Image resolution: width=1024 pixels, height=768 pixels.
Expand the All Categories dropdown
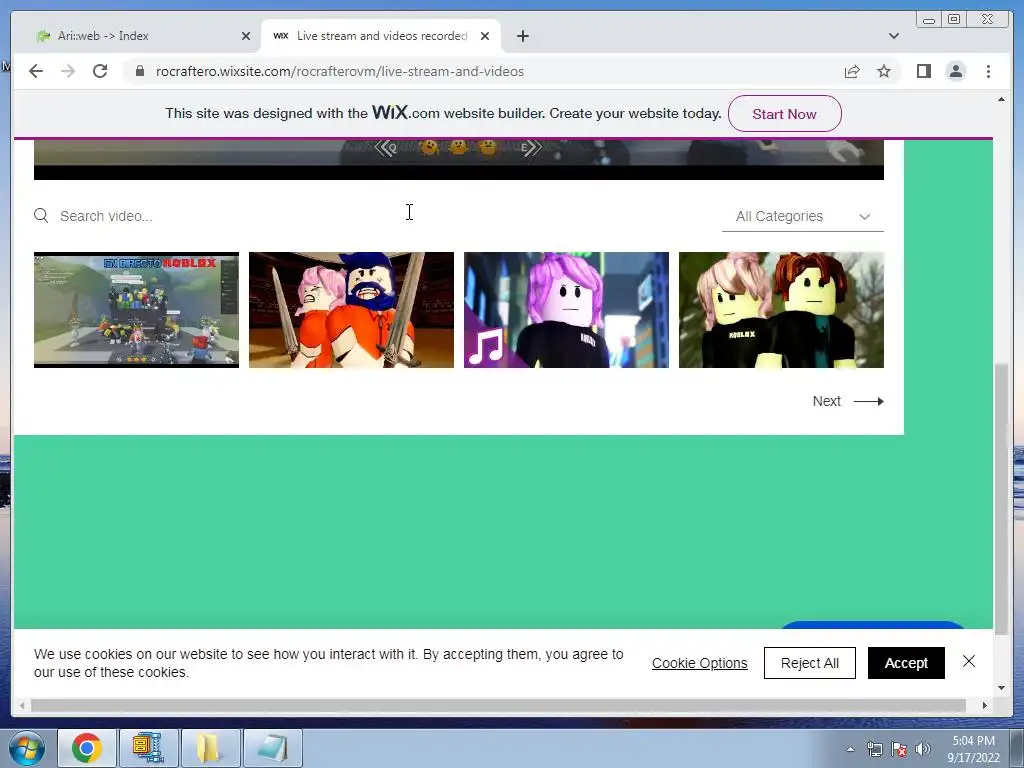[803, 216]
